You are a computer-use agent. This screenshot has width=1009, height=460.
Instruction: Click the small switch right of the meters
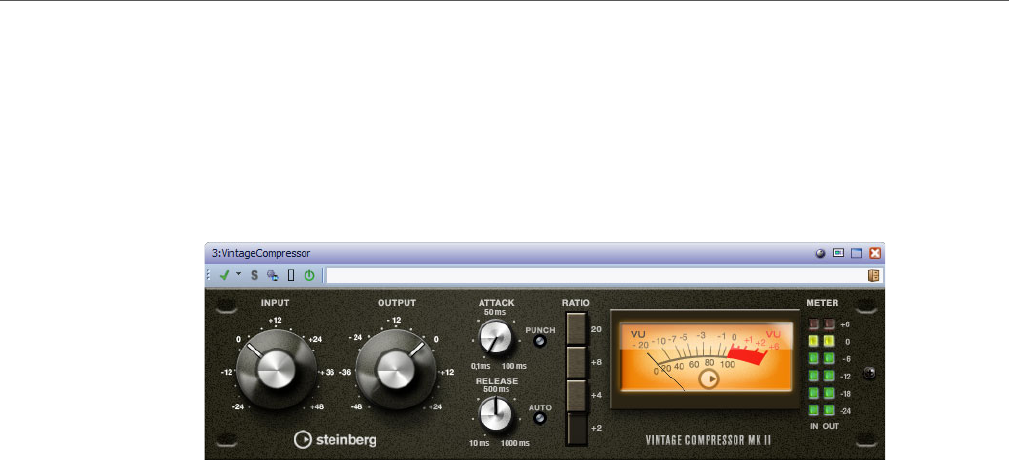click(x=869, y=373)
